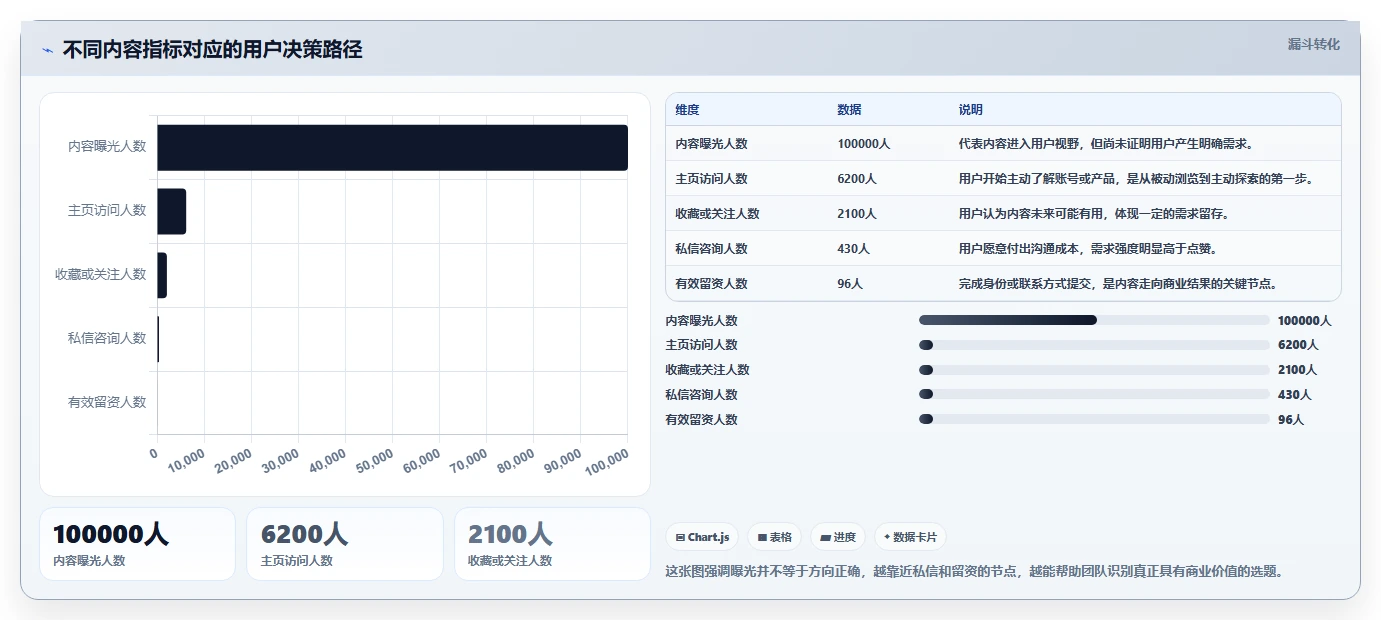Click the 维度 column header
This screenshot has width=1381, height=620.
687,110
